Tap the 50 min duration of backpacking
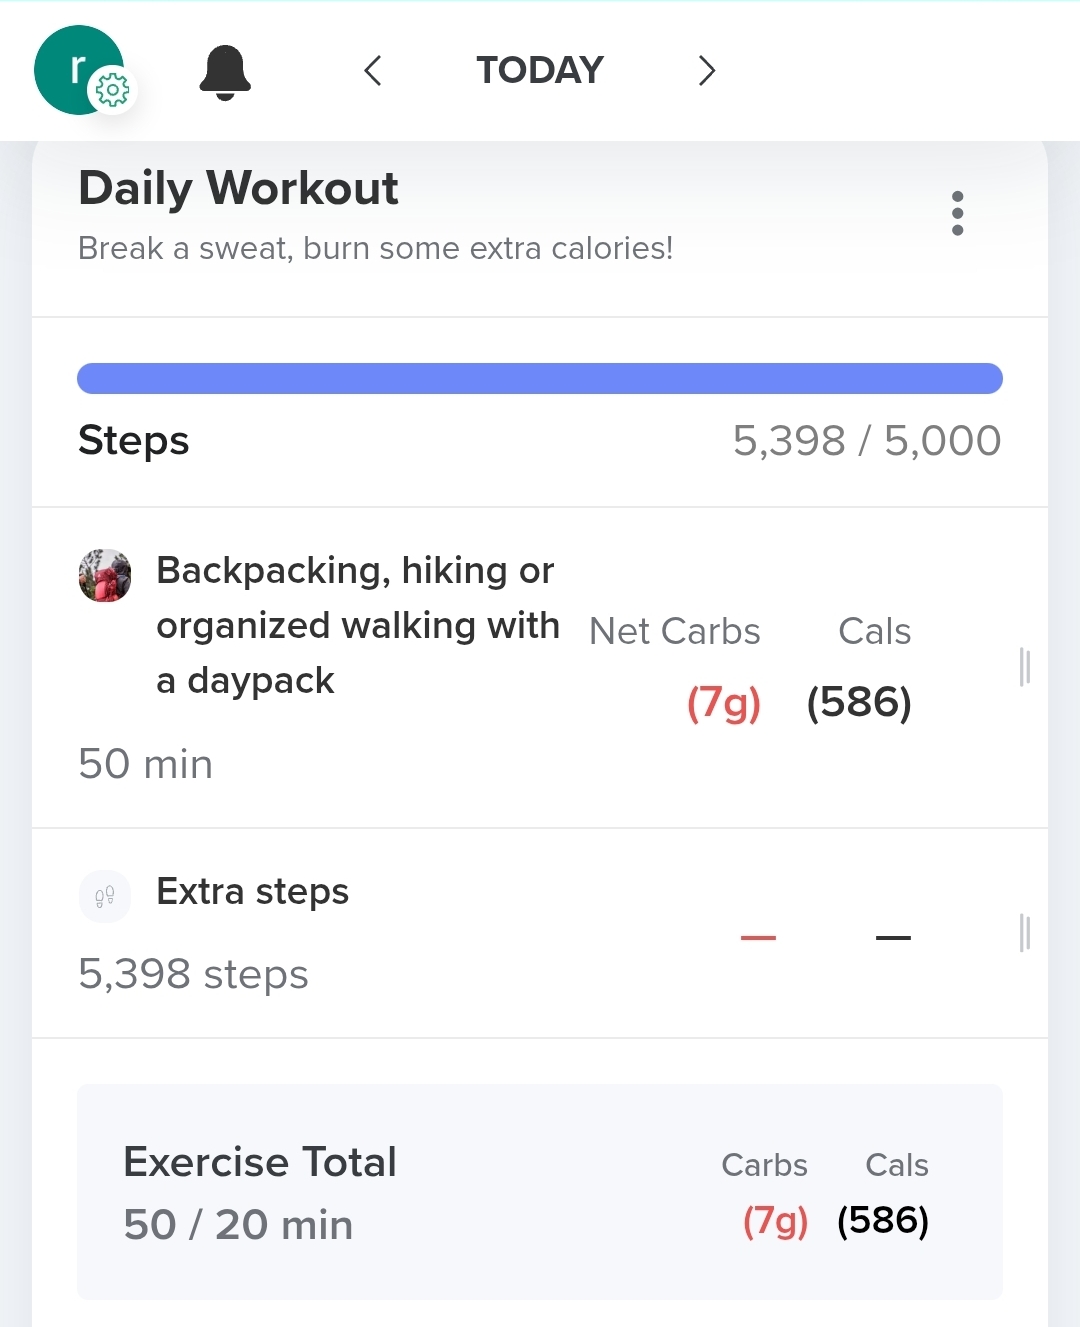This screenshot has width=1080, height=1327. (x=146, y=765)
